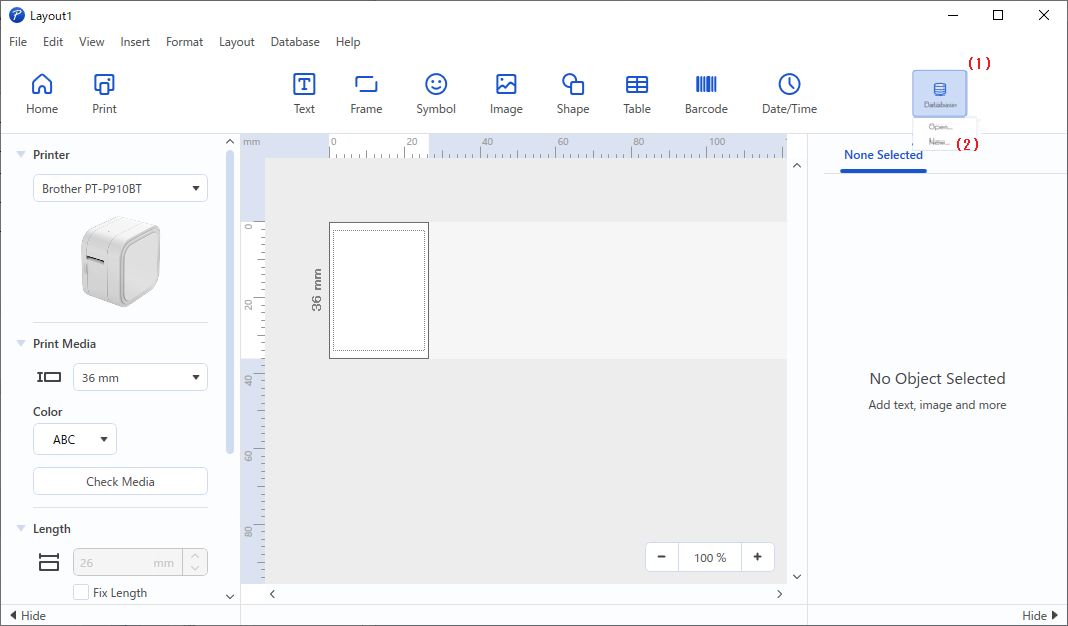The image size is (1068, 626).
Task: Collapse the Print Media section
Action: (x=21, y=344)
